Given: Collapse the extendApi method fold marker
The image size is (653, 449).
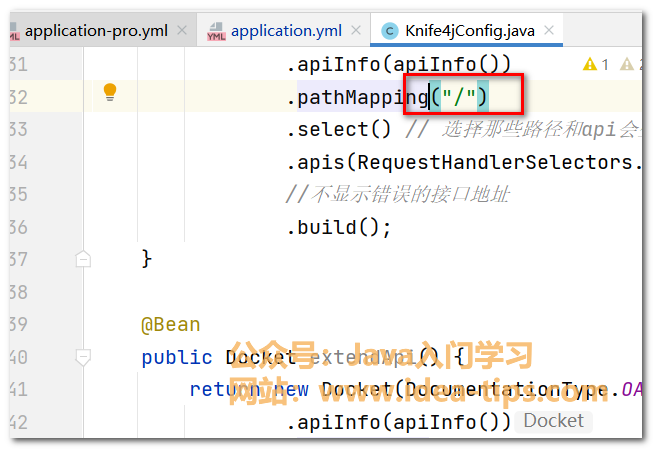Looking at the screenshot, I should coord(84,357).
